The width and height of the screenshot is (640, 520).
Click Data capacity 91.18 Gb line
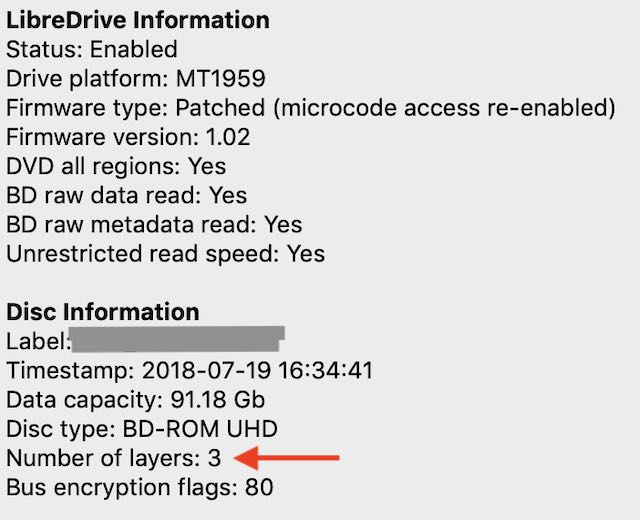[136, 400]
